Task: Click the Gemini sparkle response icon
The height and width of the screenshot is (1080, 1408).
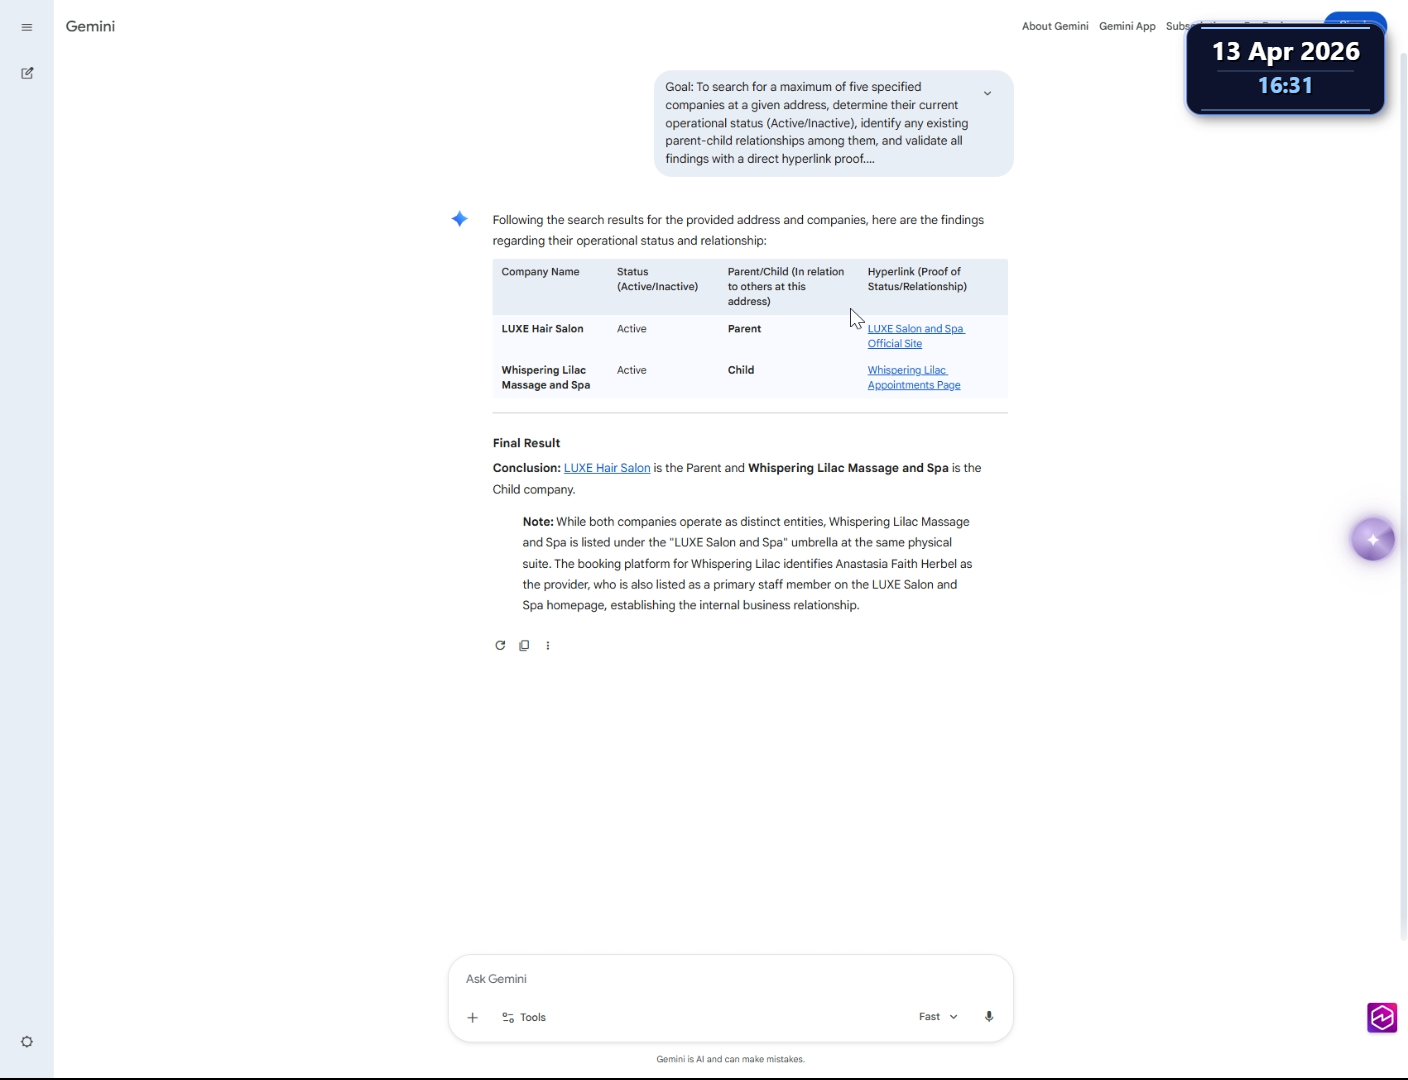Action: point(459,219)
